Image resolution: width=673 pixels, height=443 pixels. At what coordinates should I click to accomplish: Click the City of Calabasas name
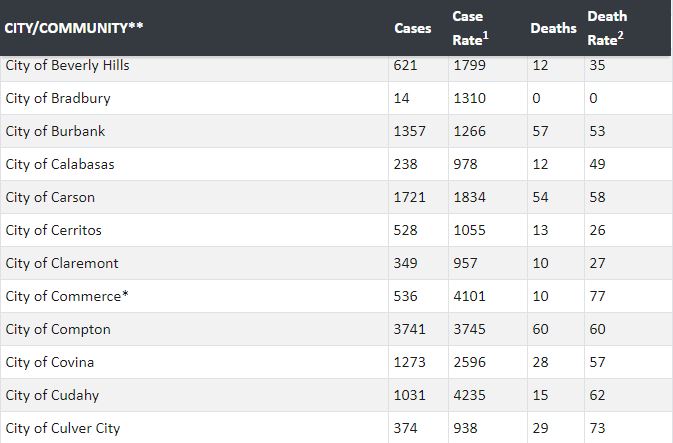click(60, 164)
